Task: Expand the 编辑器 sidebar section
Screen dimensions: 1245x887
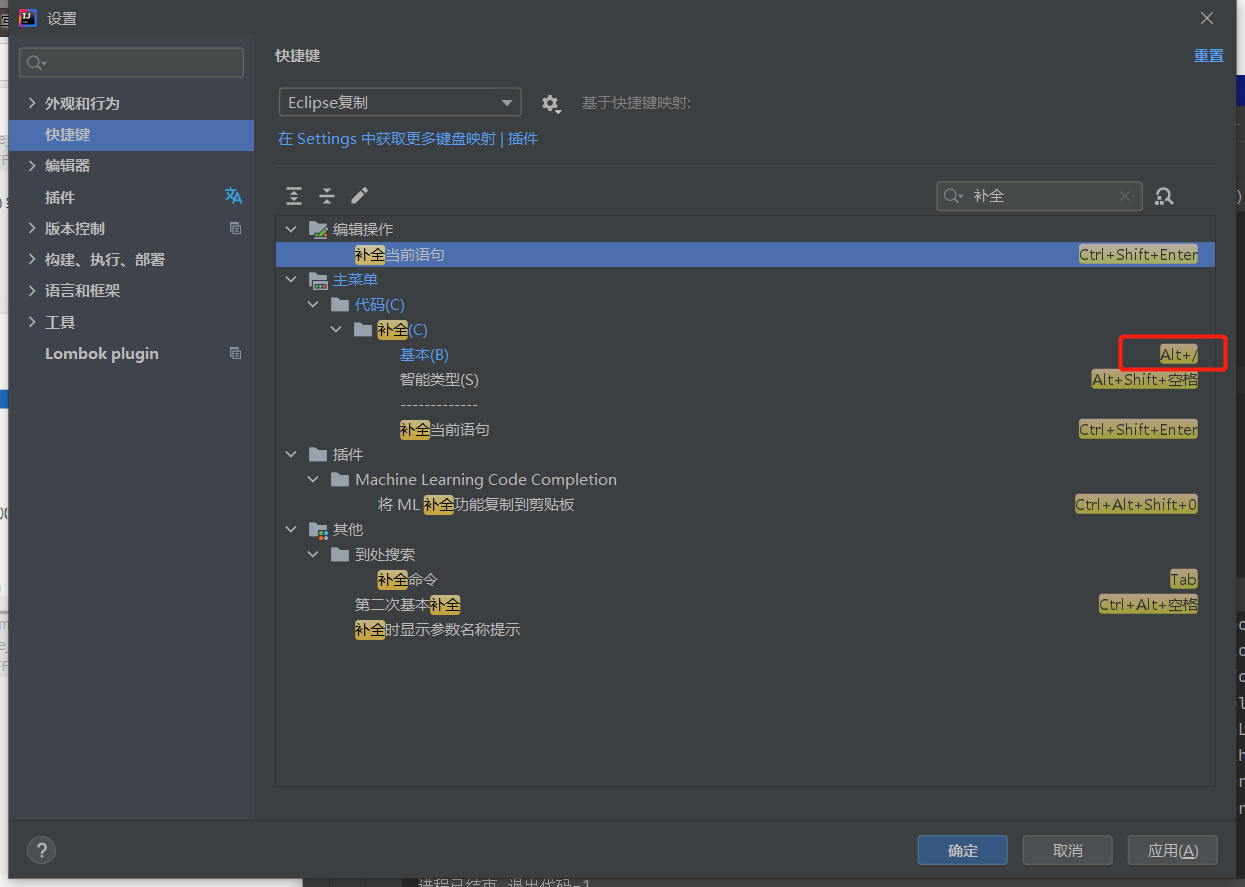Action: tap(32, 165)
